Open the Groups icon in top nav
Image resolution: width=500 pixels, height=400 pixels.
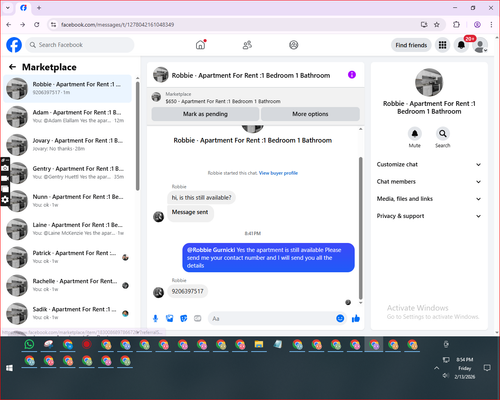293,45
